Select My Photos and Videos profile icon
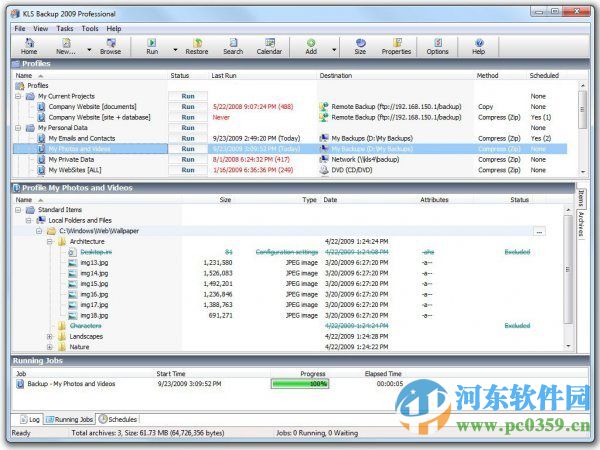This screenshot has width=600, height=450. 41,149
